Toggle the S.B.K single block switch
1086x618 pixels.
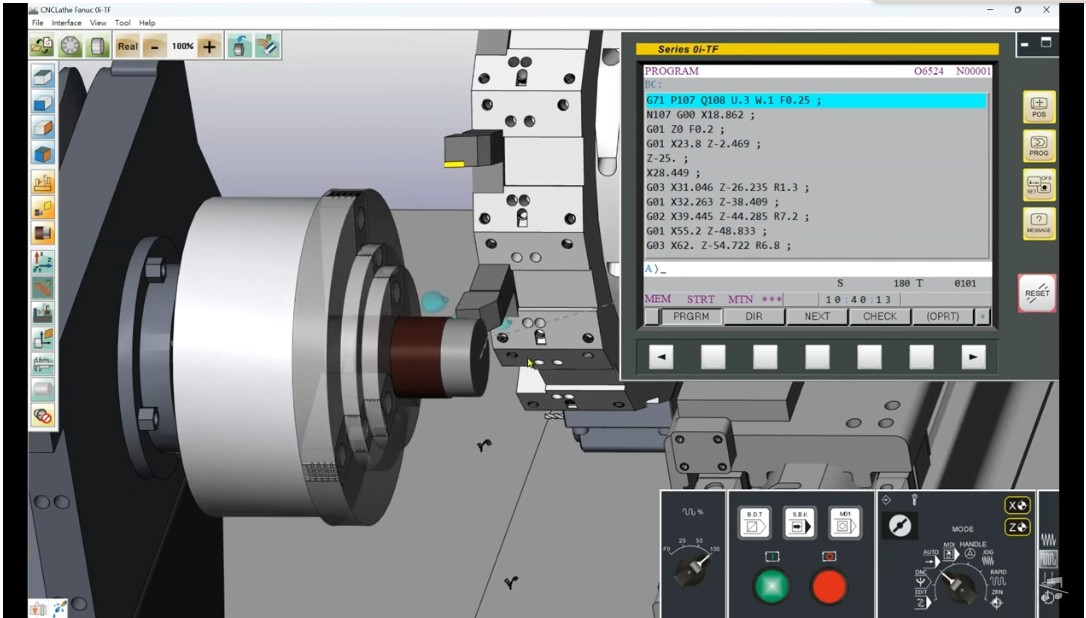[x=799, y=522]
